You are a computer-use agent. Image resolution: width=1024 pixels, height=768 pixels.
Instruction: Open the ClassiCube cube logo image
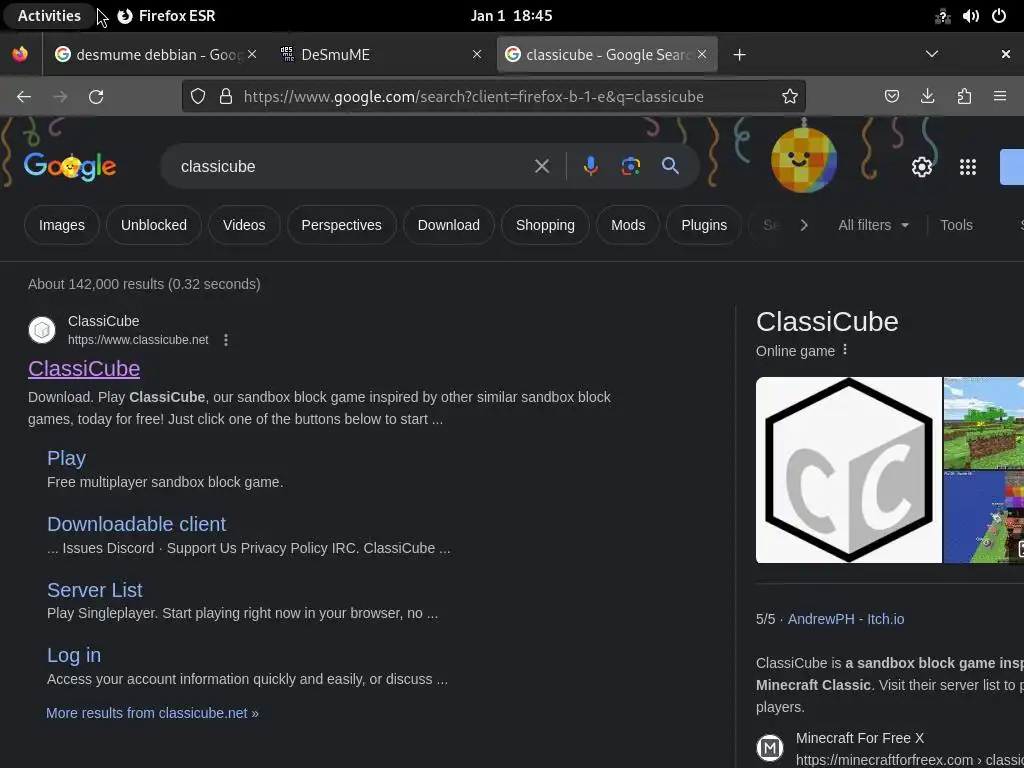pos(848,470)
